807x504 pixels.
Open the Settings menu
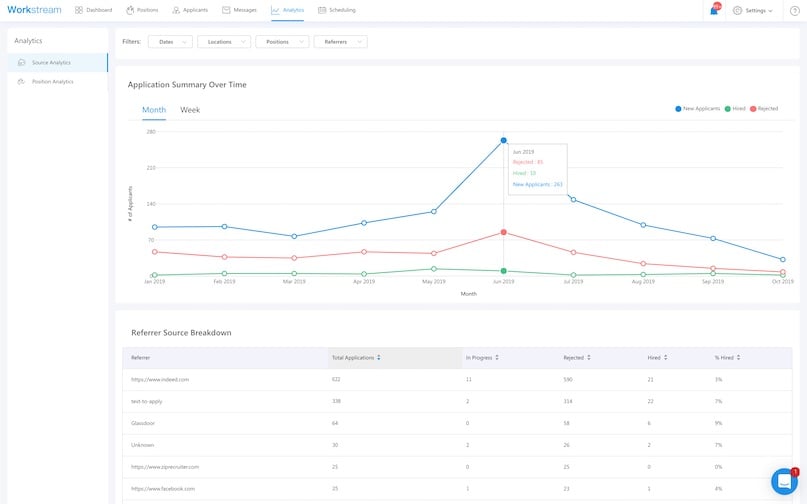tap(755, 10)
